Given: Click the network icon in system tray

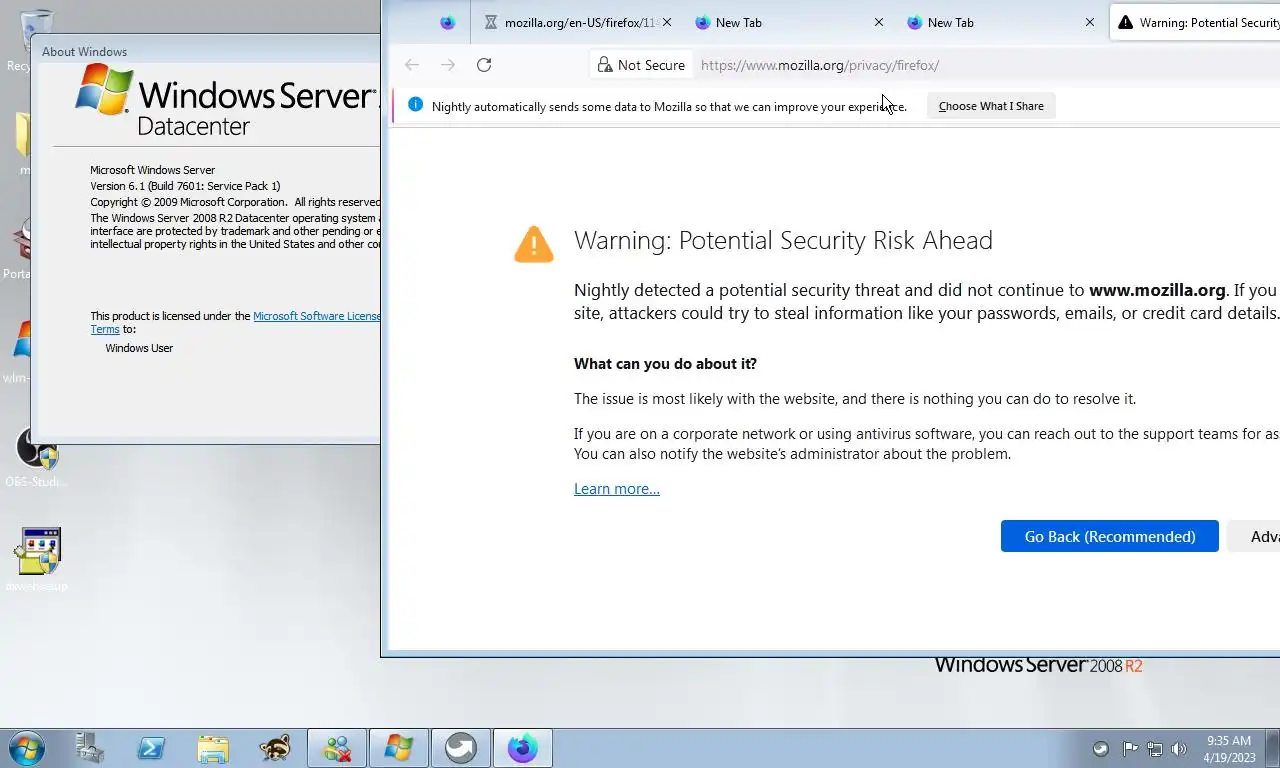Looking at the screenshot, I should (1155, 748).
